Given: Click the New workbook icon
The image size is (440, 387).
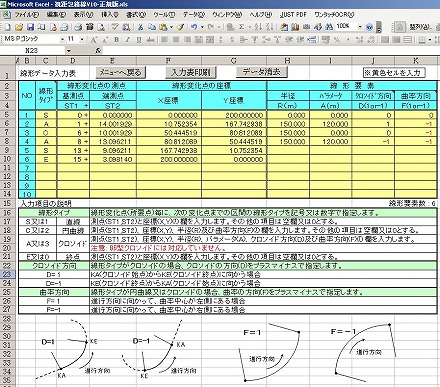Looking at the screenshot, I should point(8,27).
